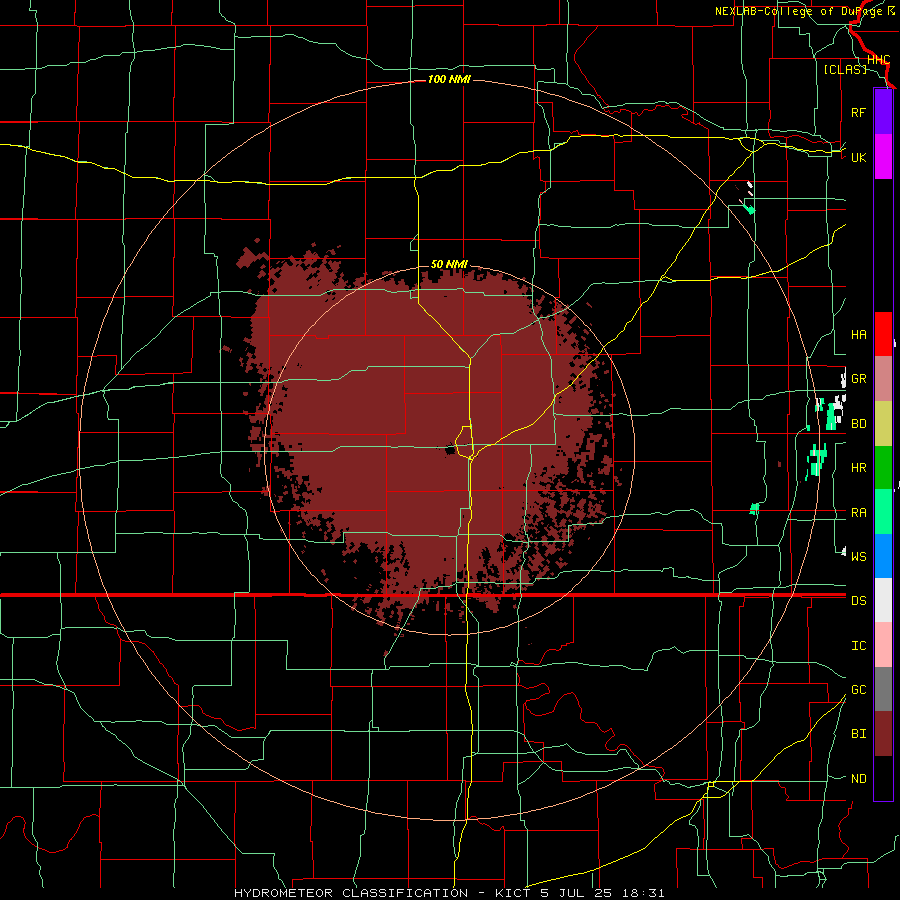Pick the dark green HR legend swatch
The height and width of the screenshot is (900, 900).
[883, 467]
